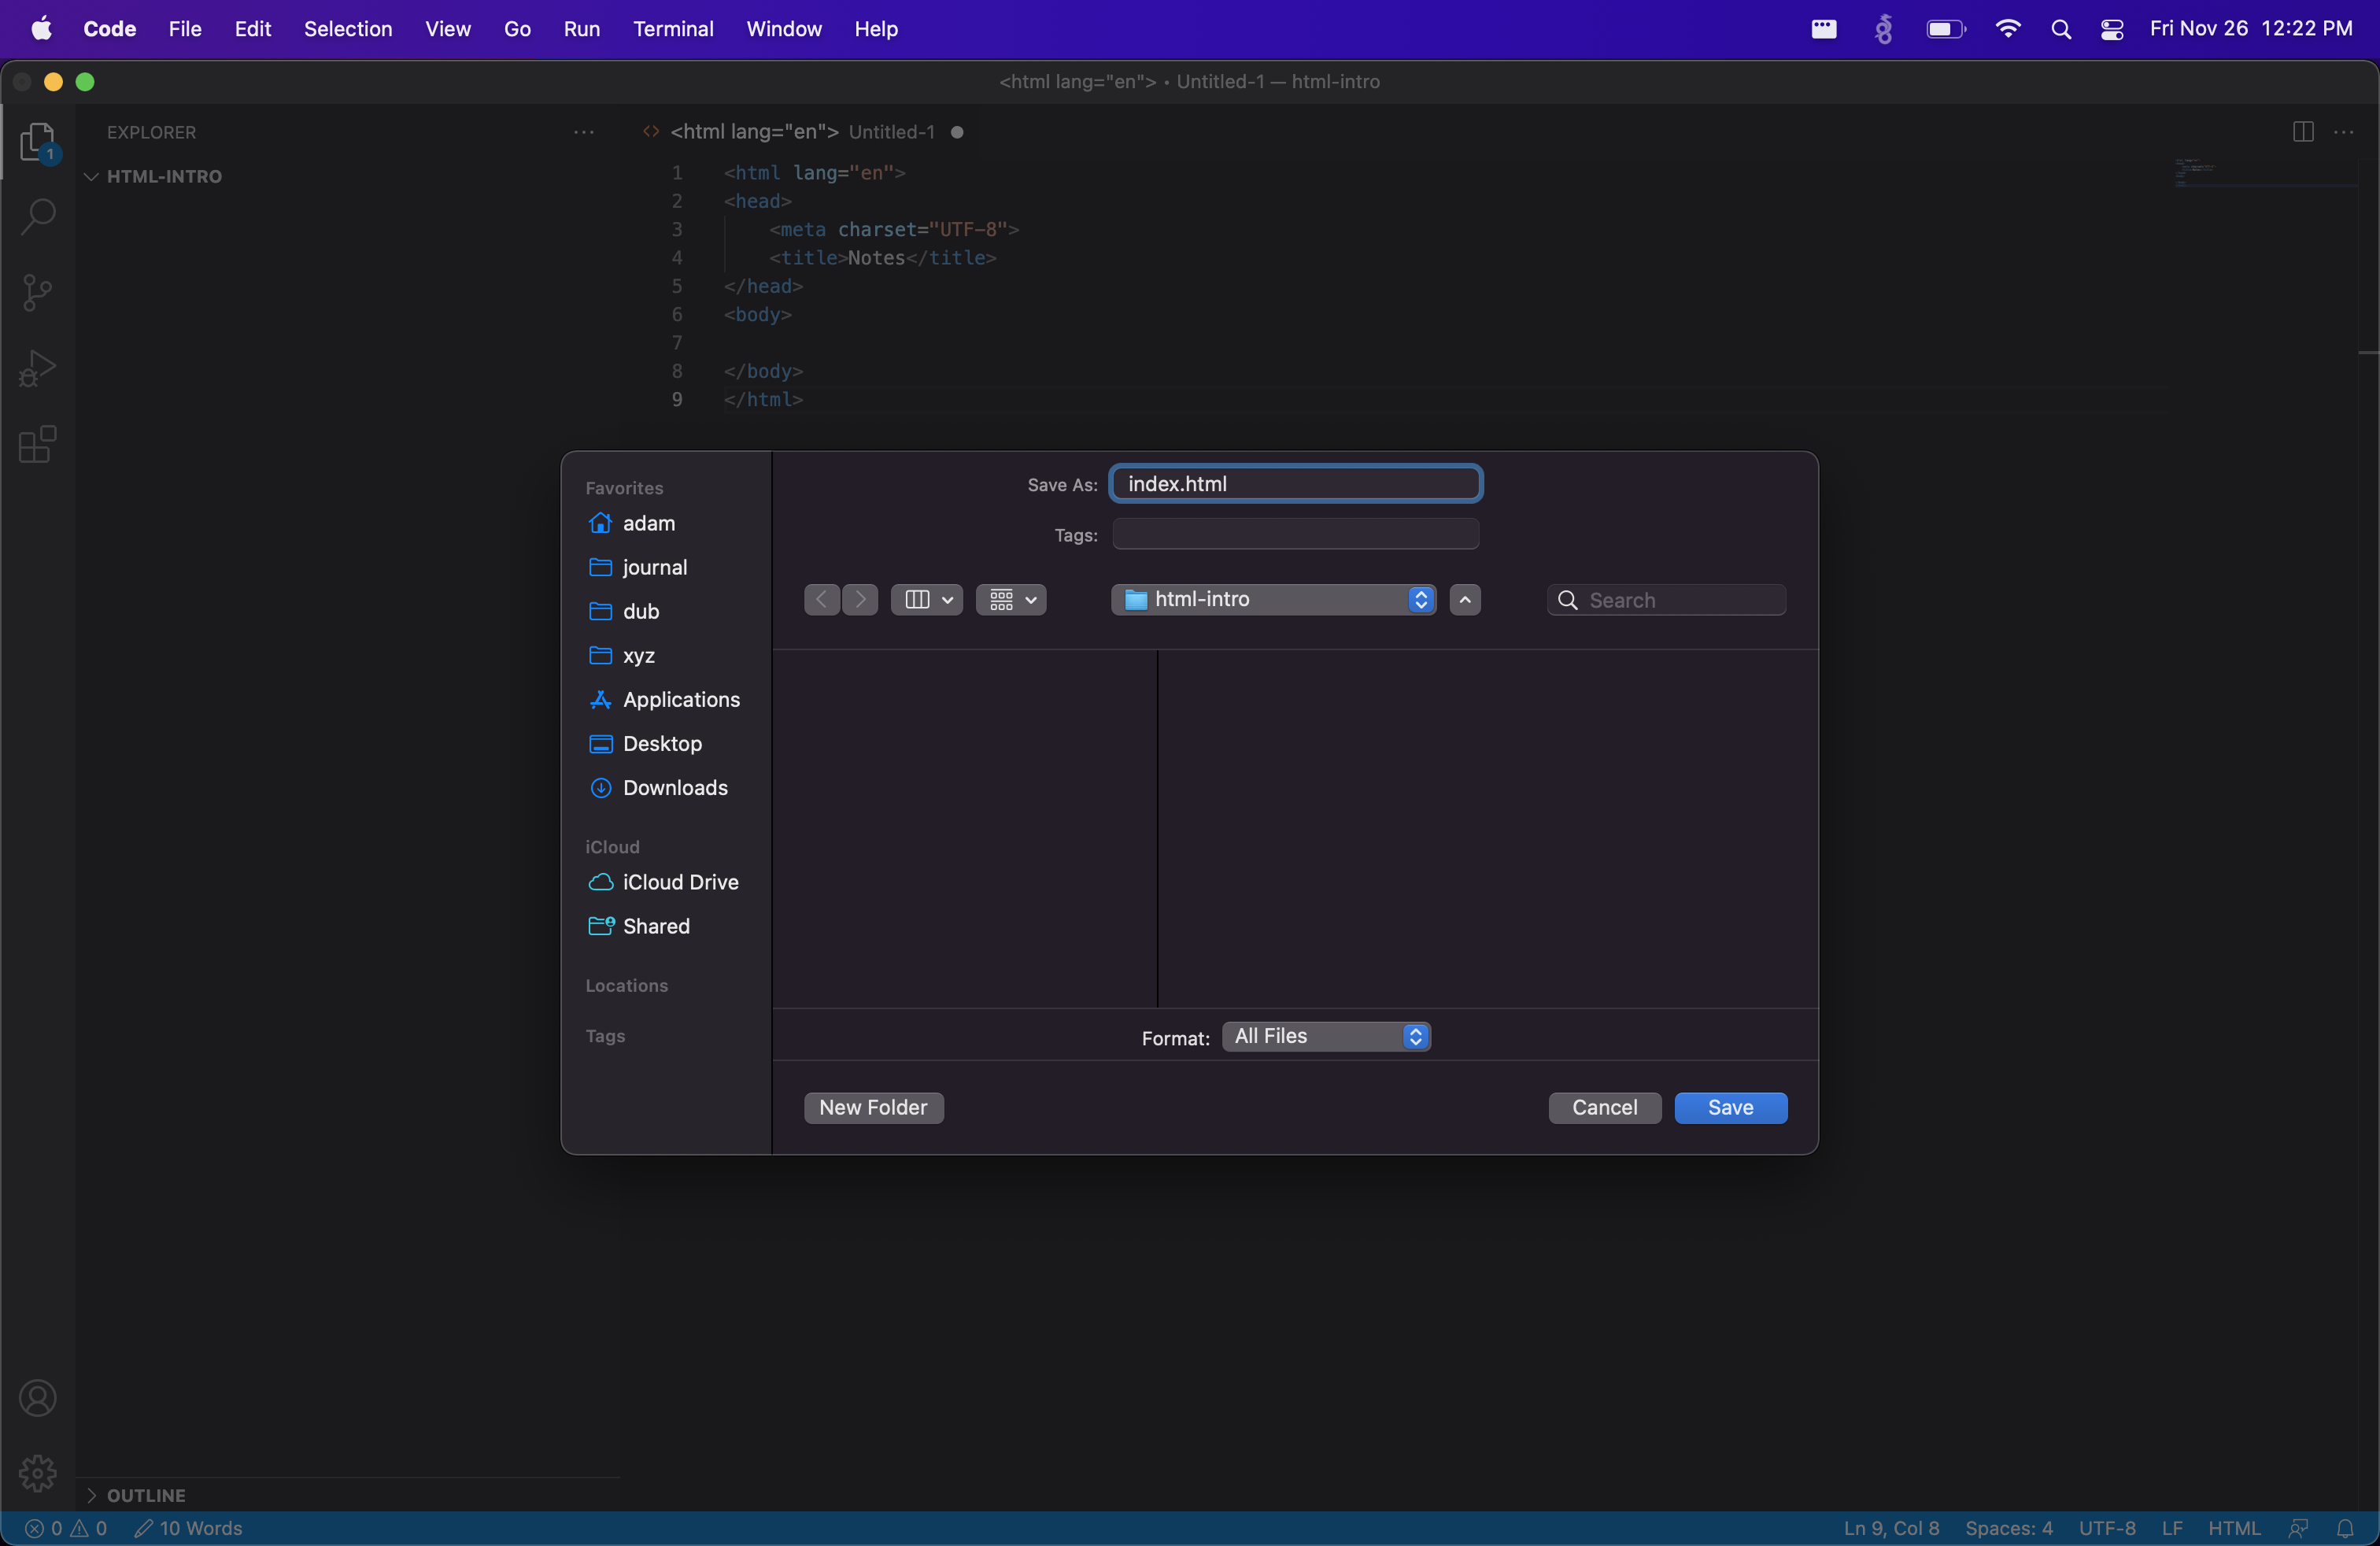
Task: Select the Untitled-1 editor tab
Action: tap(805, 132)
